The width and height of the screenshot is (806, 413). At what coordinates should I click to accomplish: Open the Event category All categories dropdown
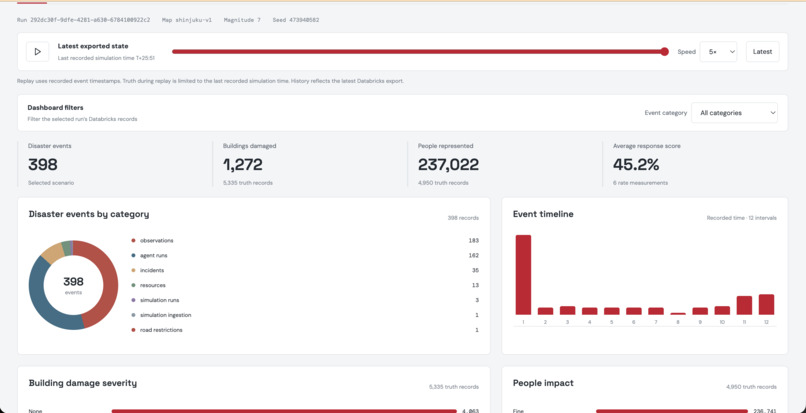click(734, 113)
